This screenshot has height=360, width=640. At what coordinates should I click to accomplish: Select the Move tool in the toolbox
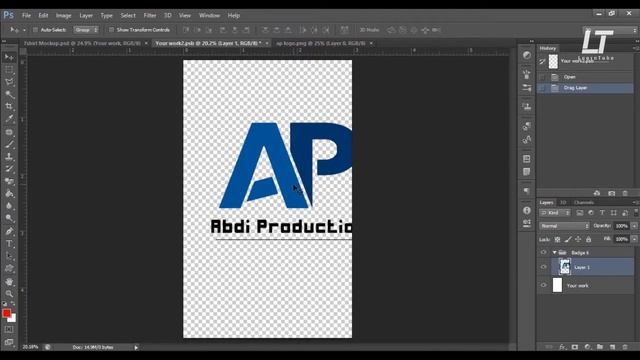9,57
